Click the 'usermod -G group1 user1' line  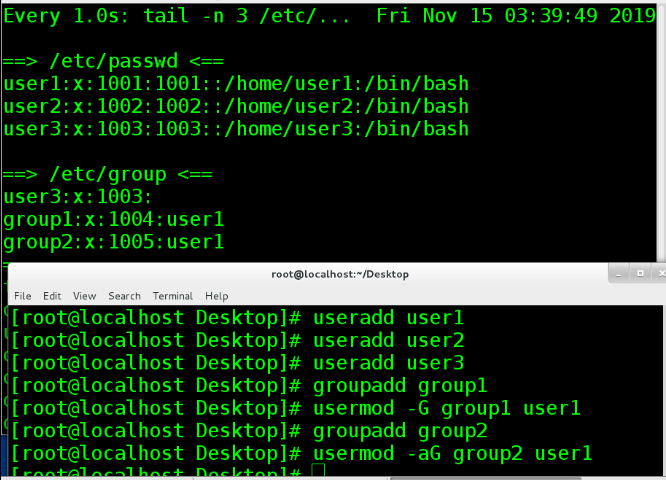pos(295,408)
